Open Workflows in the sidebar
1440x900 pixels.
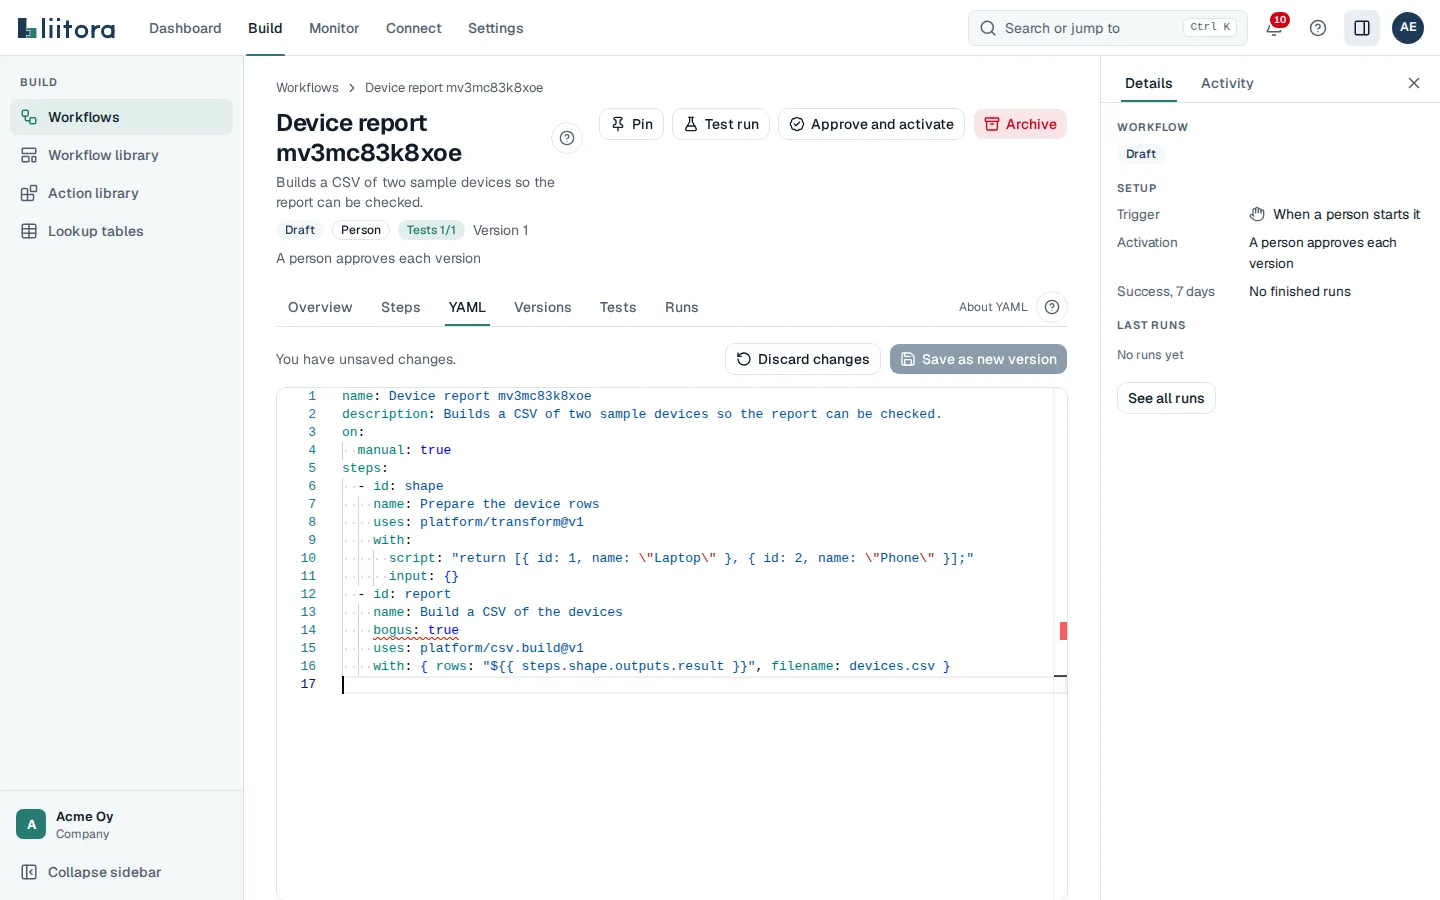121,117
